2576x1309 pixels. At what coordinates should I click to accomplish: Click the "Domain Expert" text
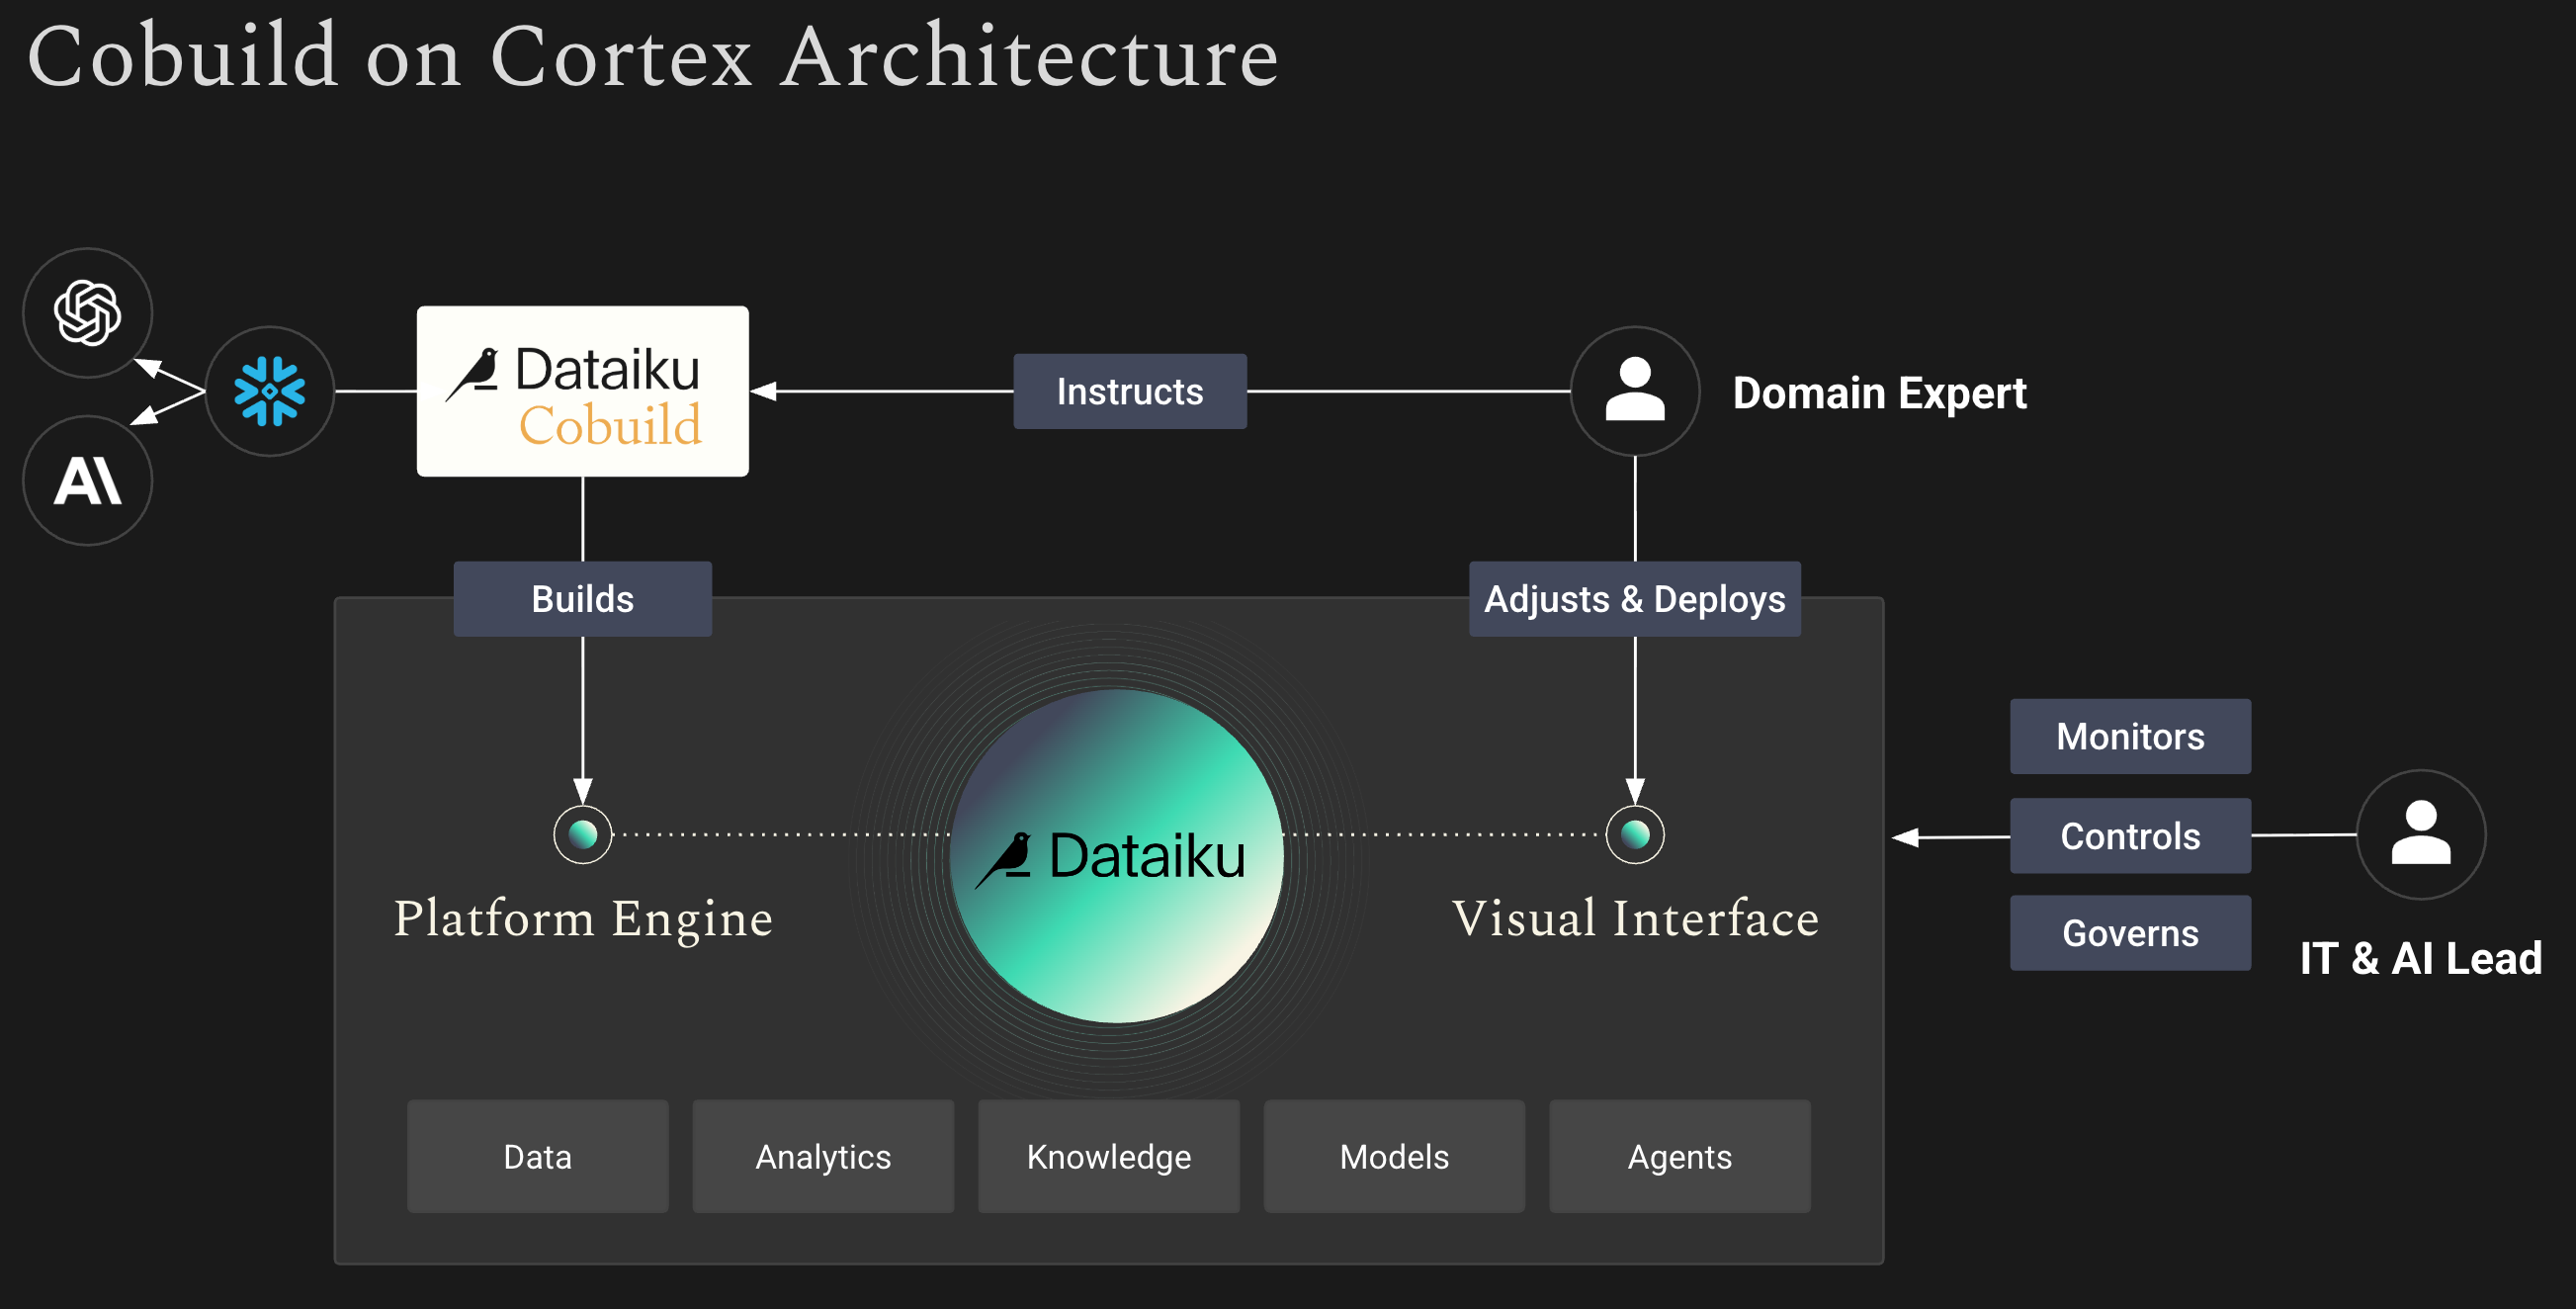click(x=1879, y=393)
